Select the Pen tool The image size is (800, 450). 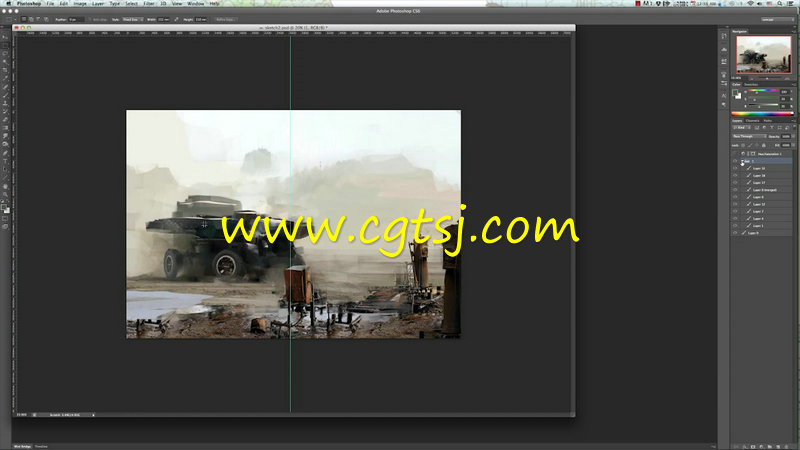(x=5, y=153)
